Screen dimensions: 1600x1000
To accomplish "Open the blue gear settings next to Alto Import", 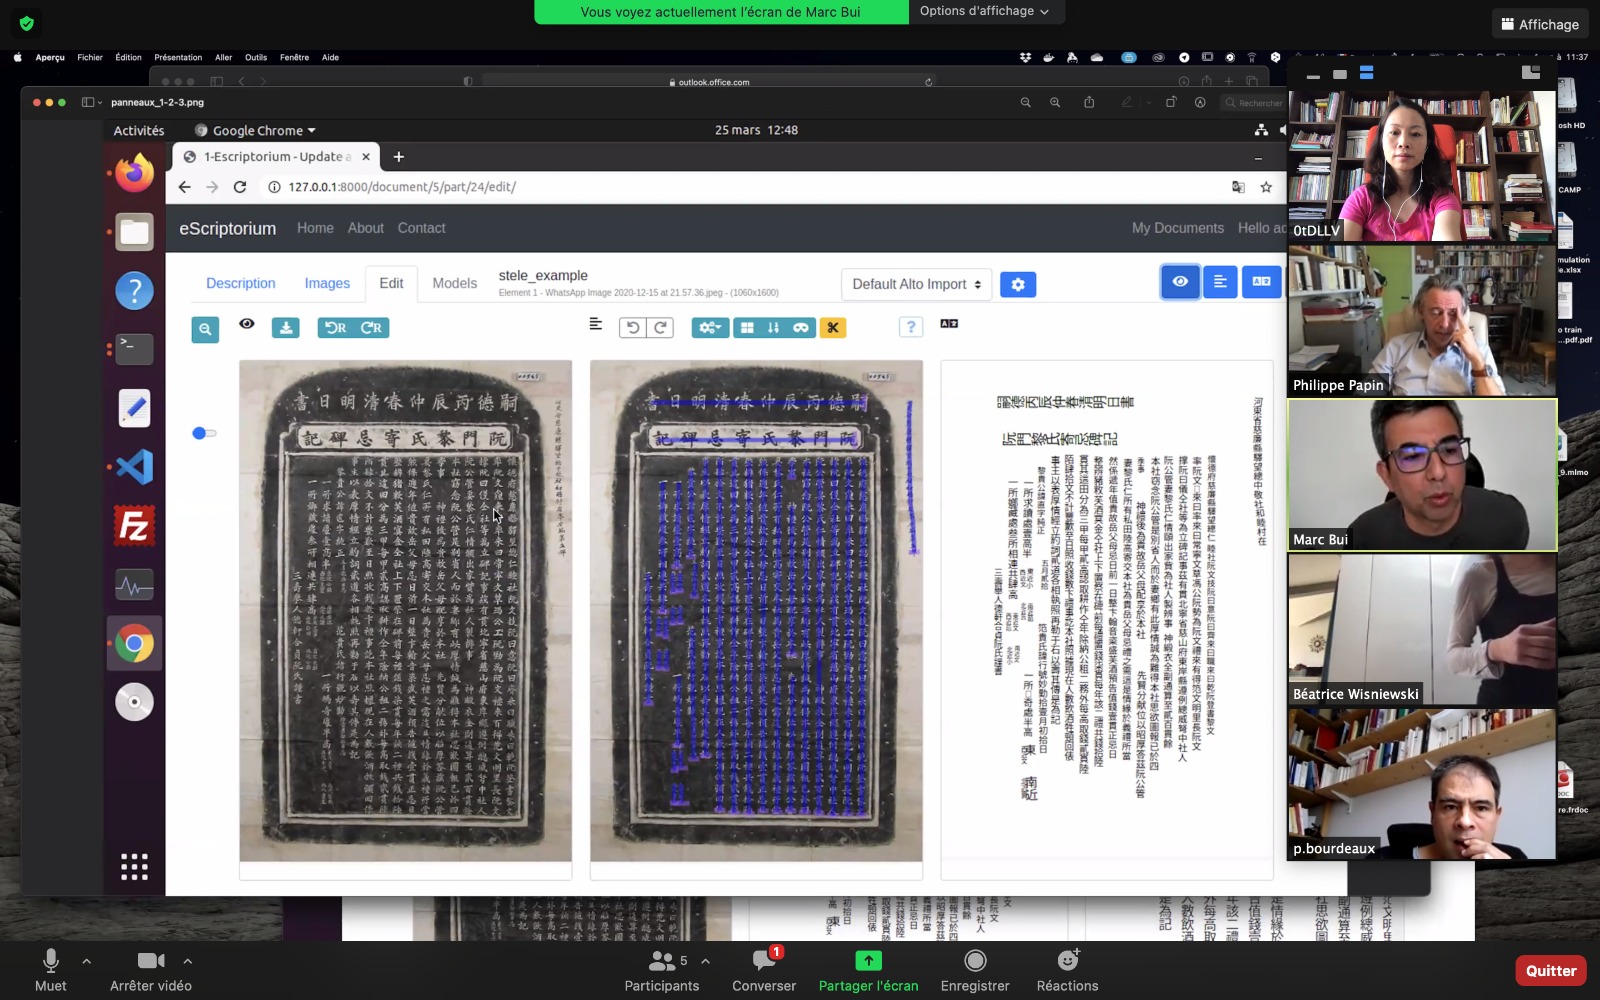I will pyautogui.click(x=1017, y=285).
